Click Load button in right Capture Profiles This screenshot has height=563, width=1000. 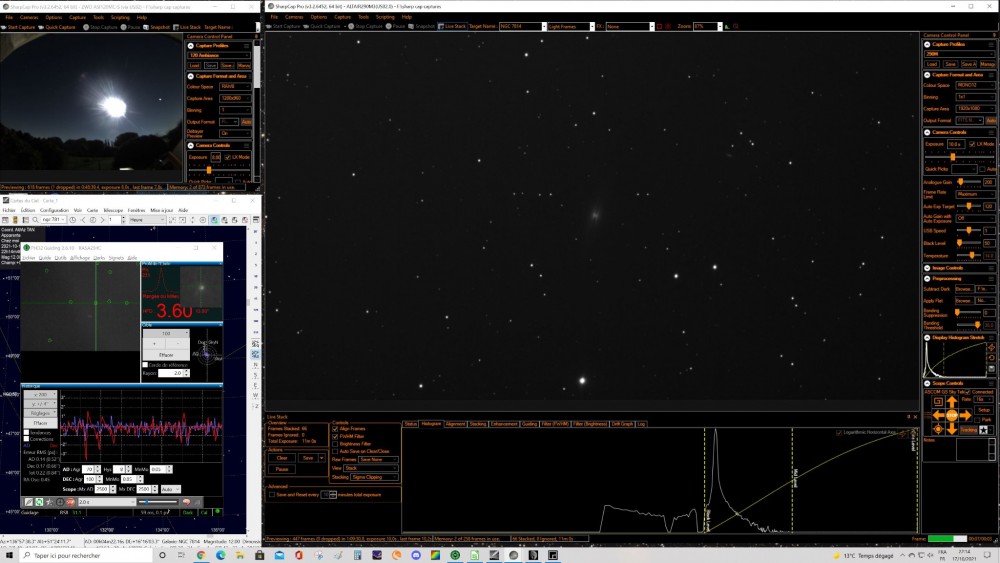932,64
